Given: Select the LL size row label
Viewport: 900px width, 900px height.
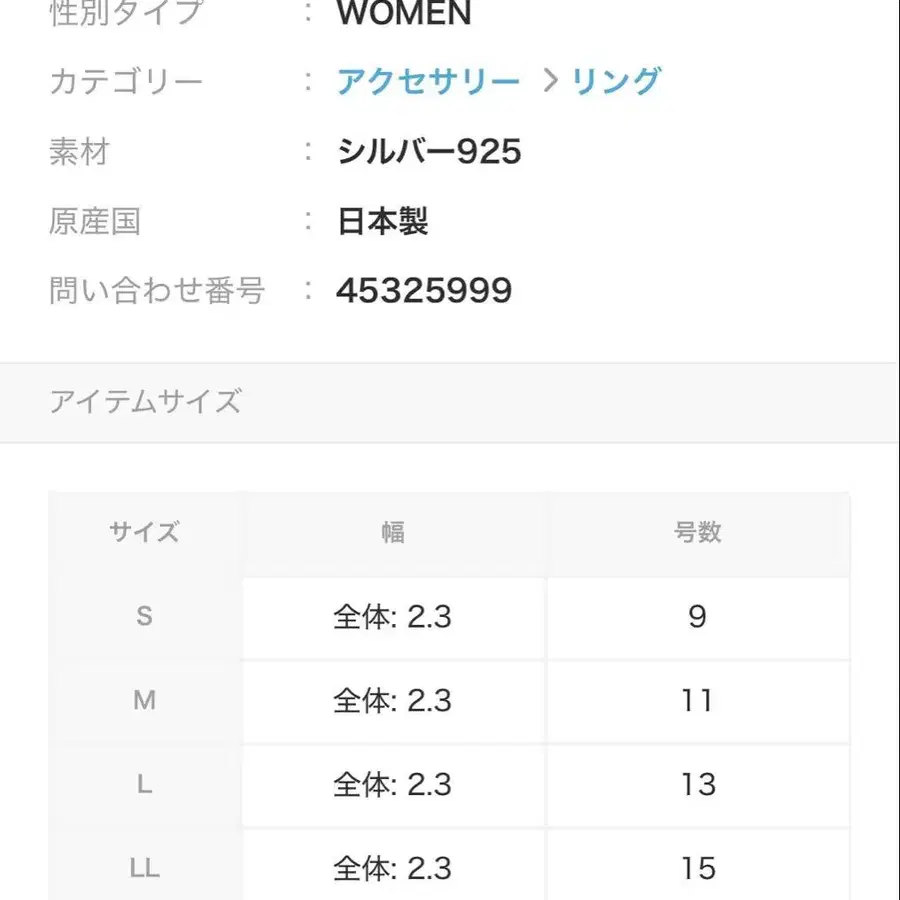Looking at the screenshot, I should click(x=145, y=868).
